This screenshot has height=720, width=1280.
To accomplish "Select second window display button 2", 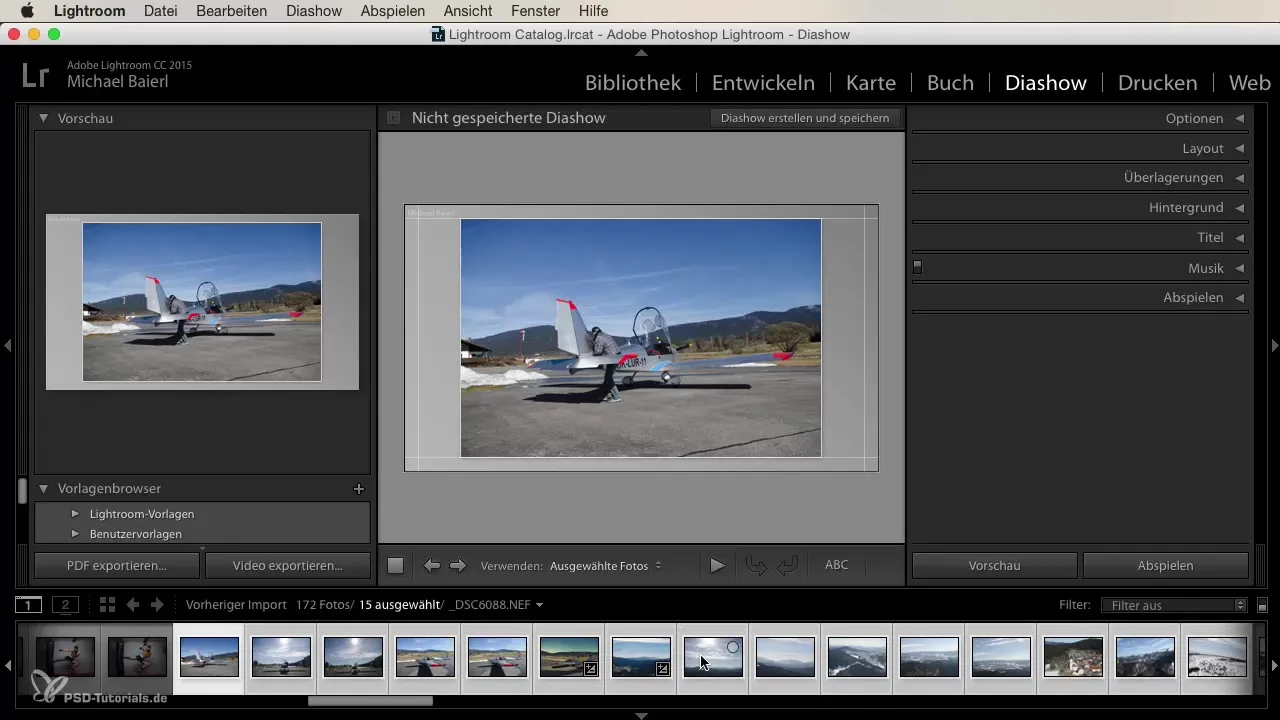I will point(66,605).
